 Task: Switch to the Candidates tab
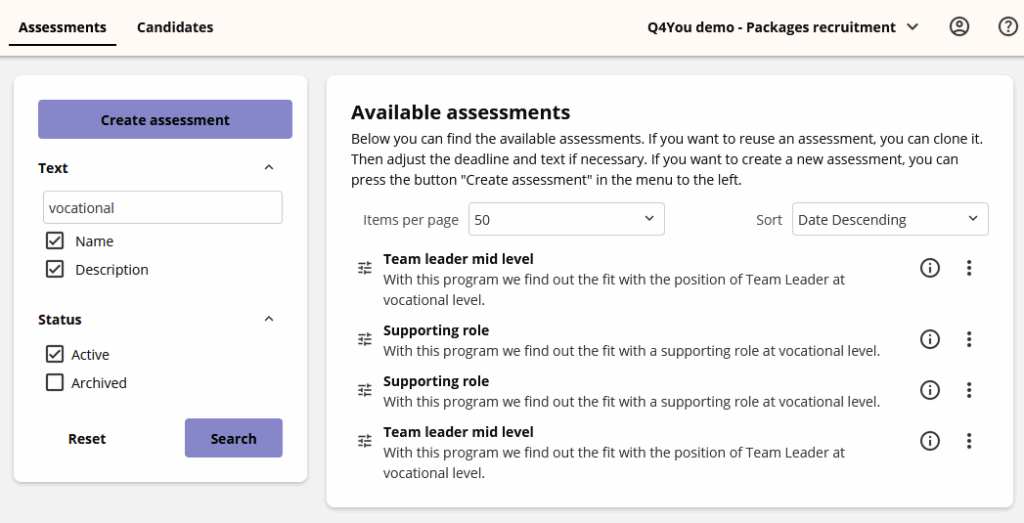click(x=175, y=27)
